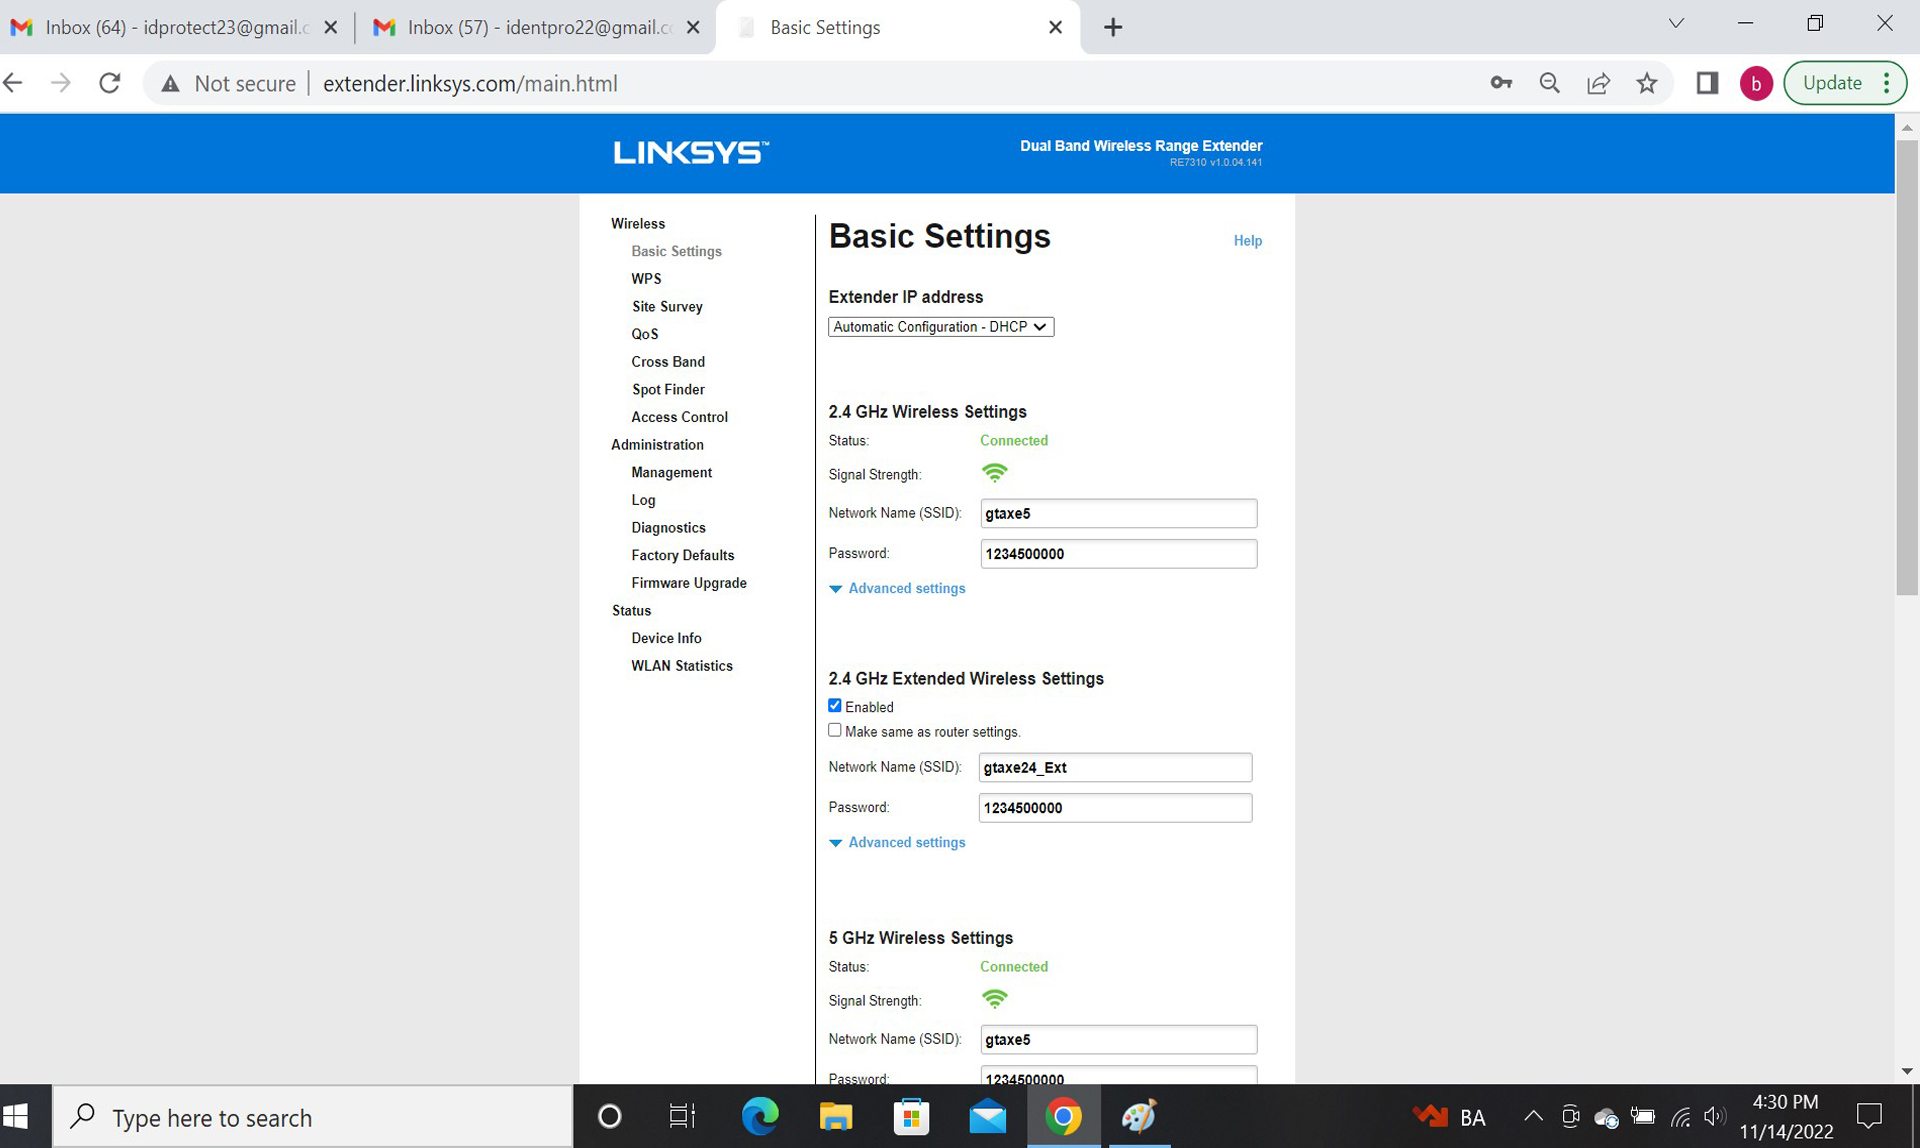Launch Microsoft Edge from taskbar

pos(760,1116)
